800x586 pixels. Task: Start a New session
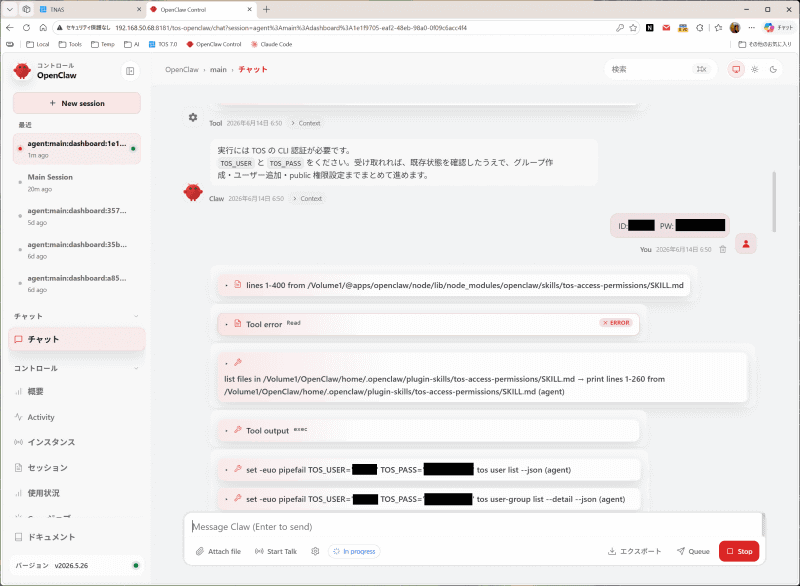(x=77, y=103)
